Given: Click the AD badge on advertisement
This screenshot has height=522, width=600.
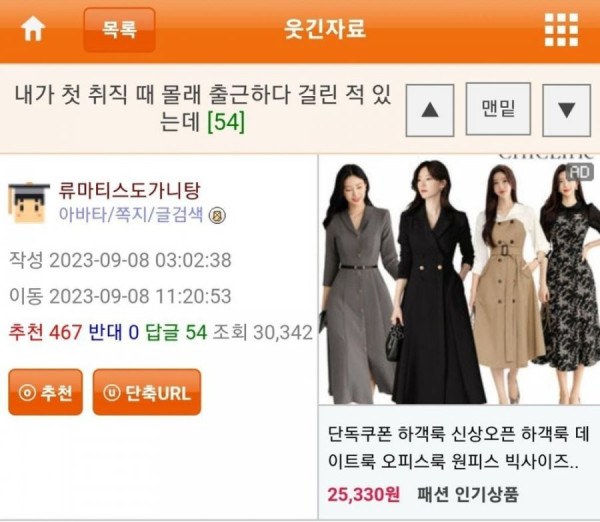Looking at the screenshot, I should pos(580,172).
